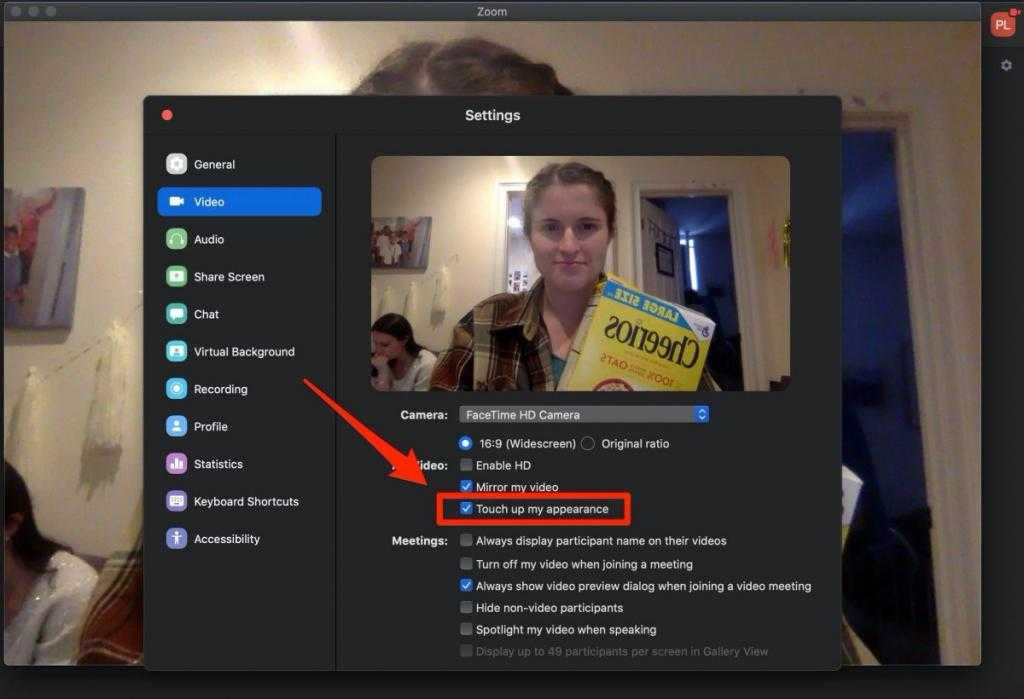Click the gear icon below PL avatar
The width and height of the screenshot is (1024, 699).
[1006, 66]
